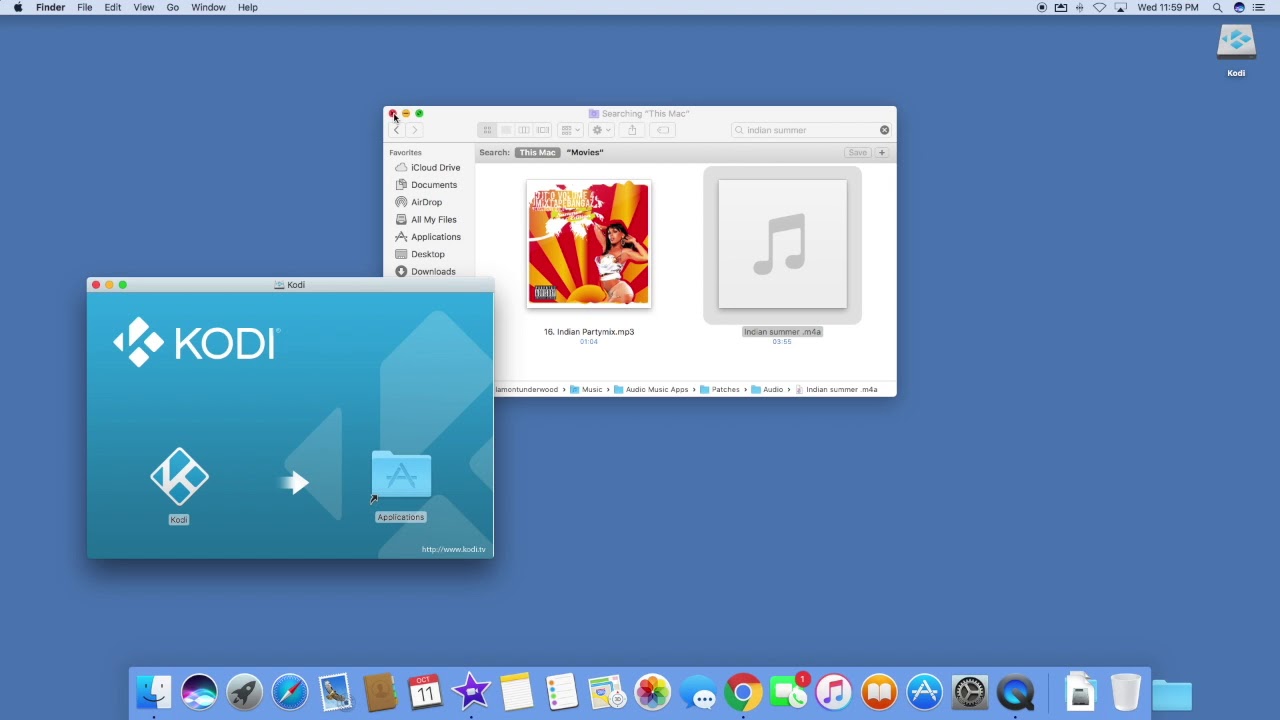Share selected file via Finder share button
1280x720 pixels.
(632, 130)
